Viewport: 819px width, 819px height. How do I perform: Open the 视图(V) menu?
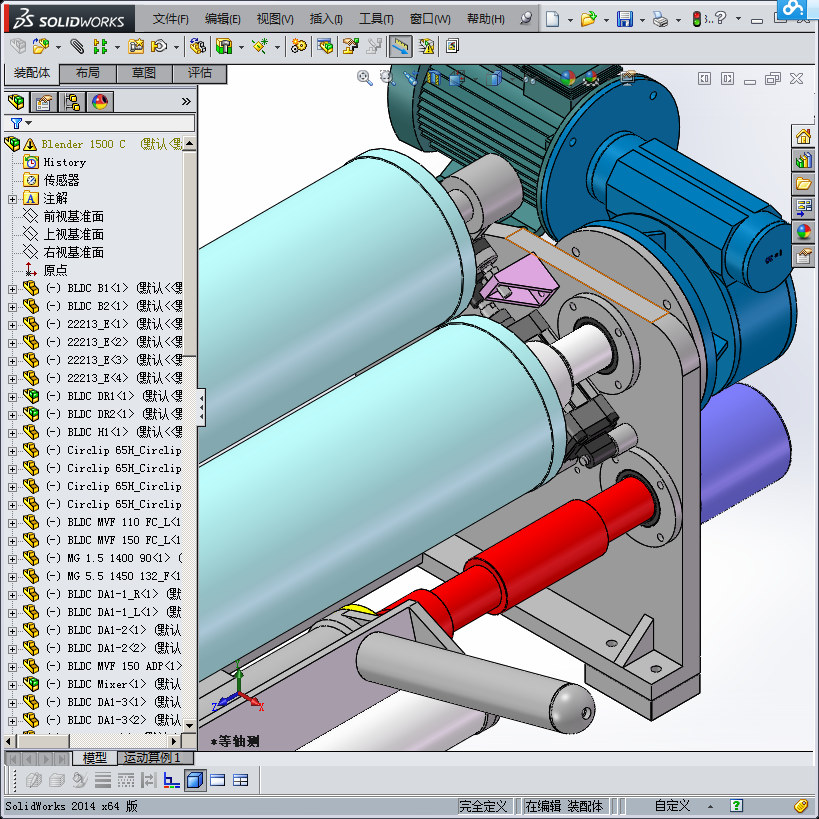click(x=275, y=19)
